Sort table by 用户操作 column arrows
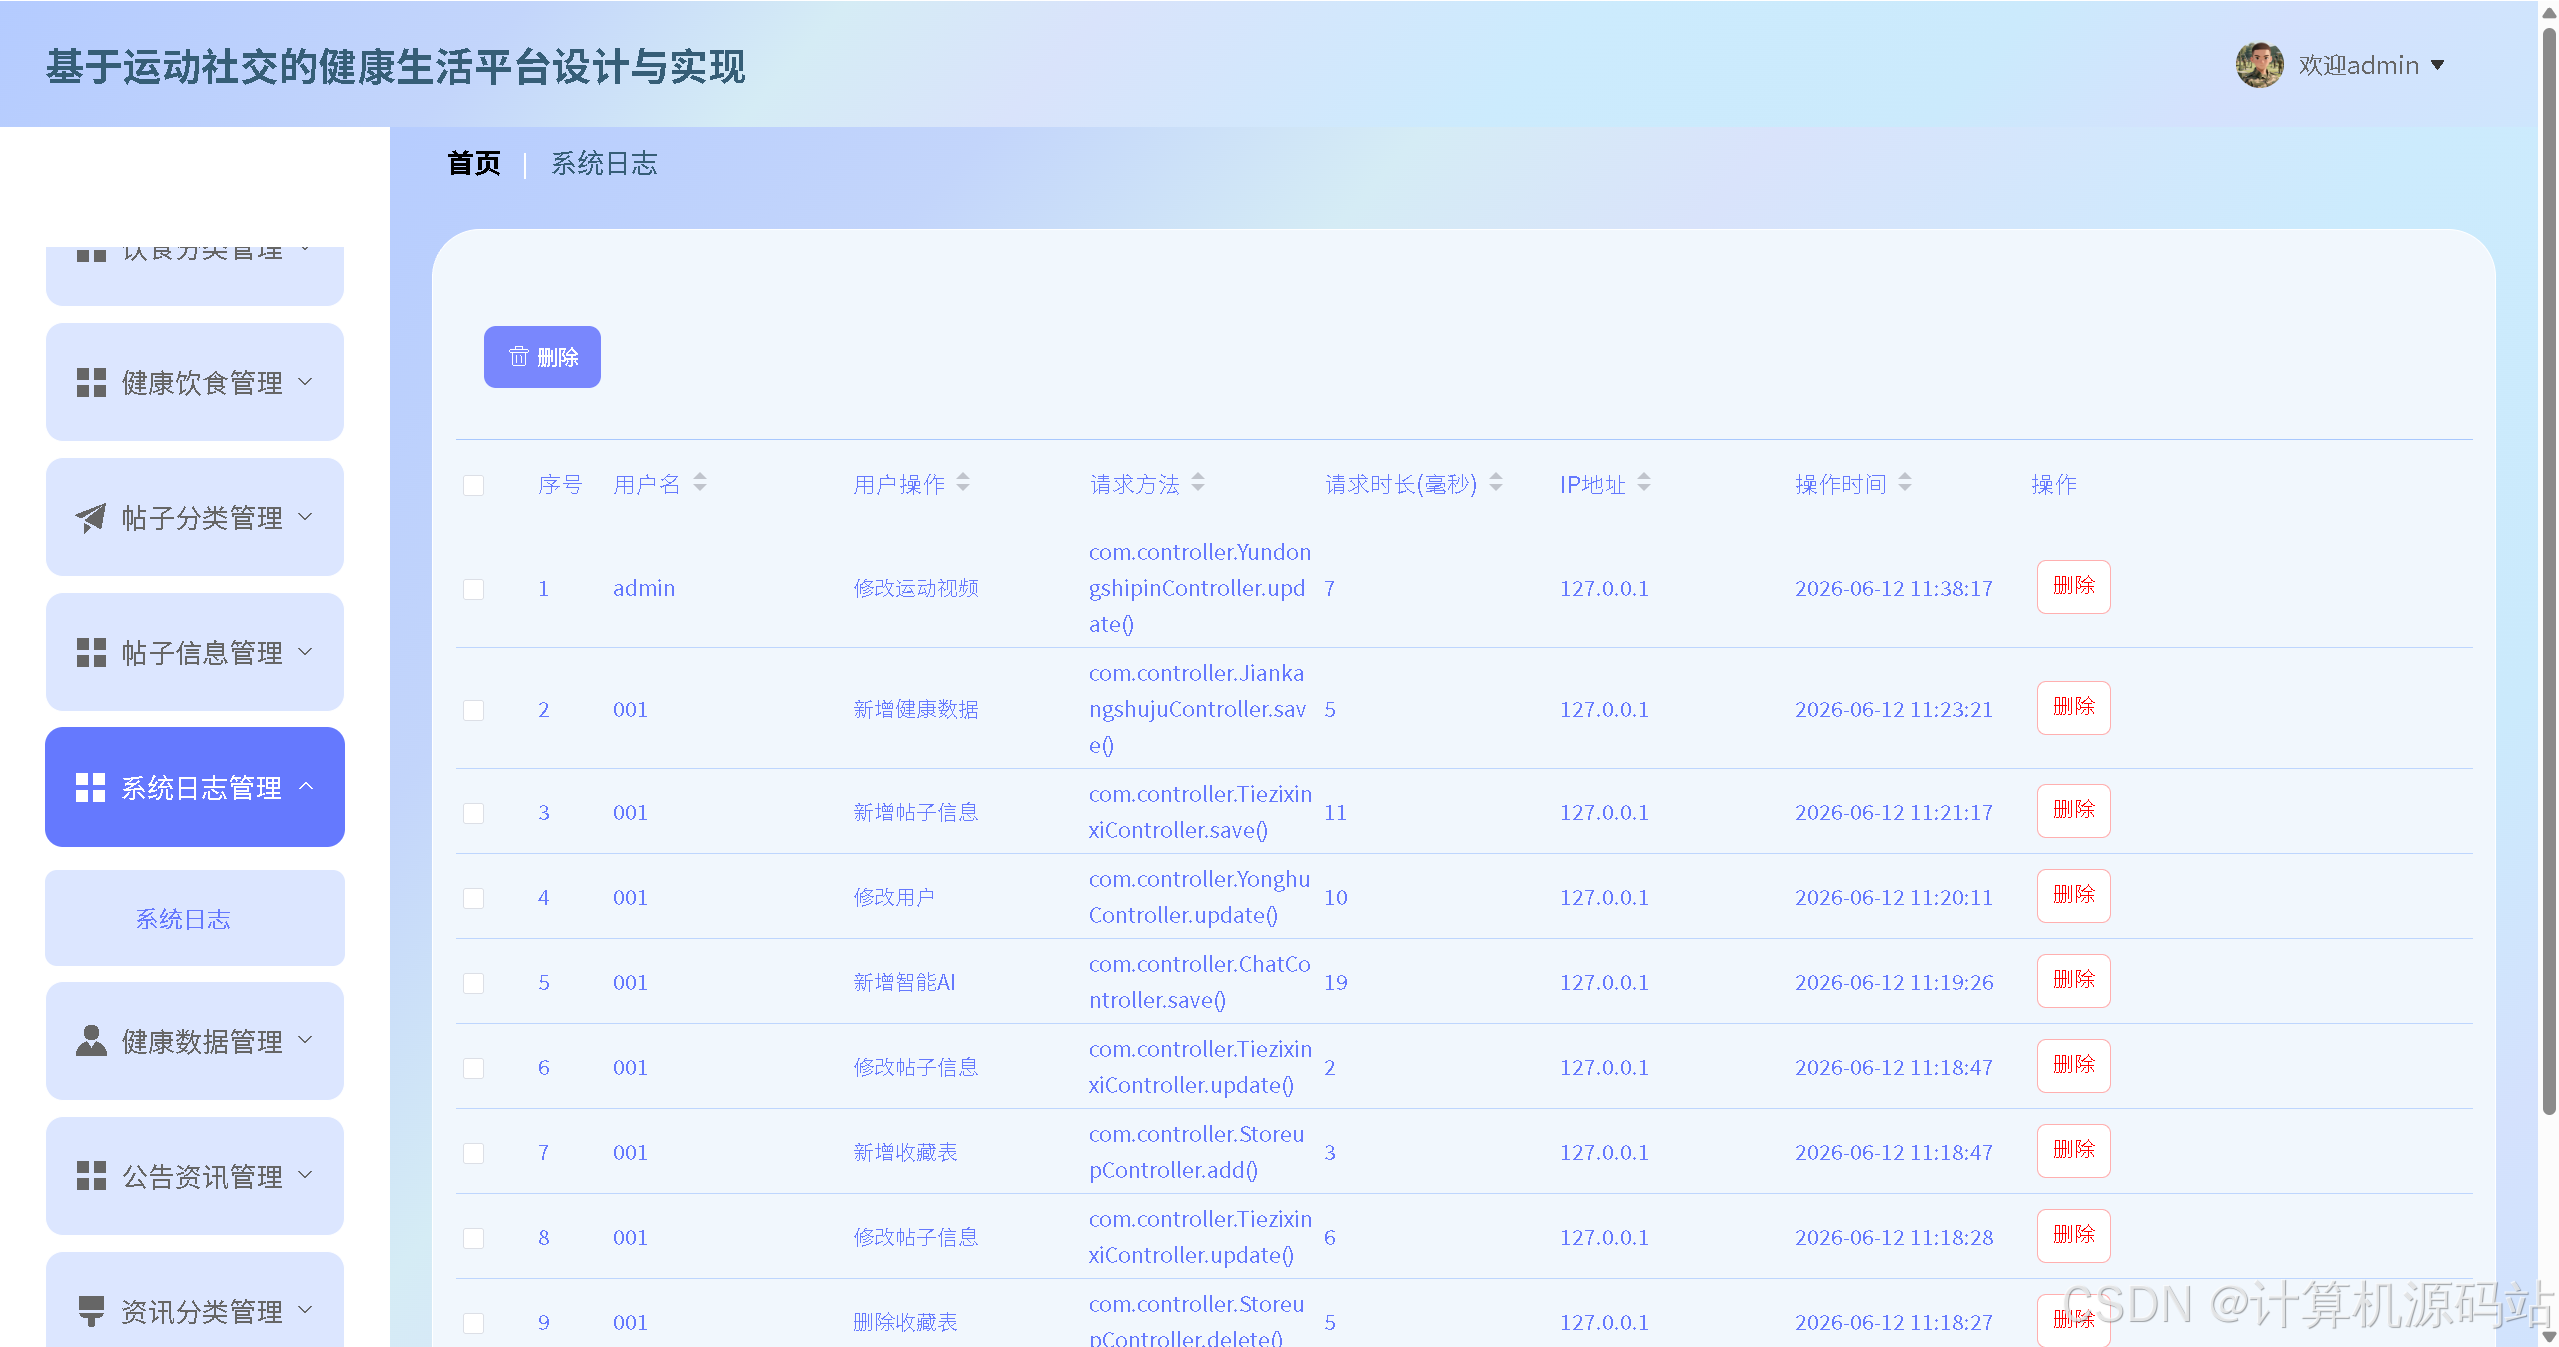 tap(963, 483)
